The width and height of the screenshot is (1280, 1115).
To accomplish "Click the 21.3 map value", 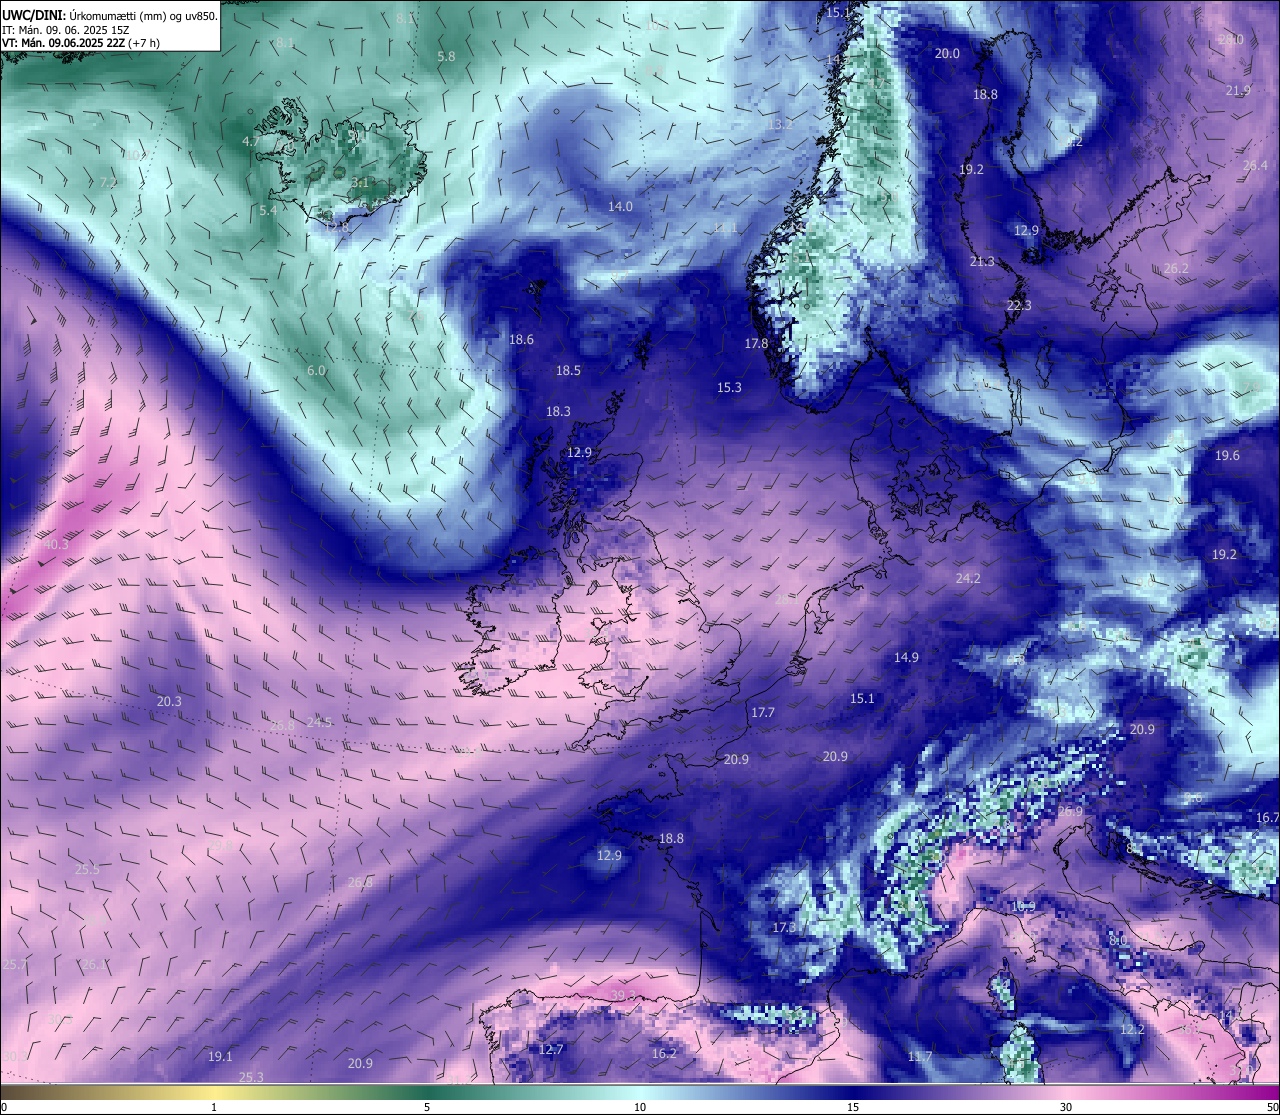I will pyautogui.click(x=982, y=262).
